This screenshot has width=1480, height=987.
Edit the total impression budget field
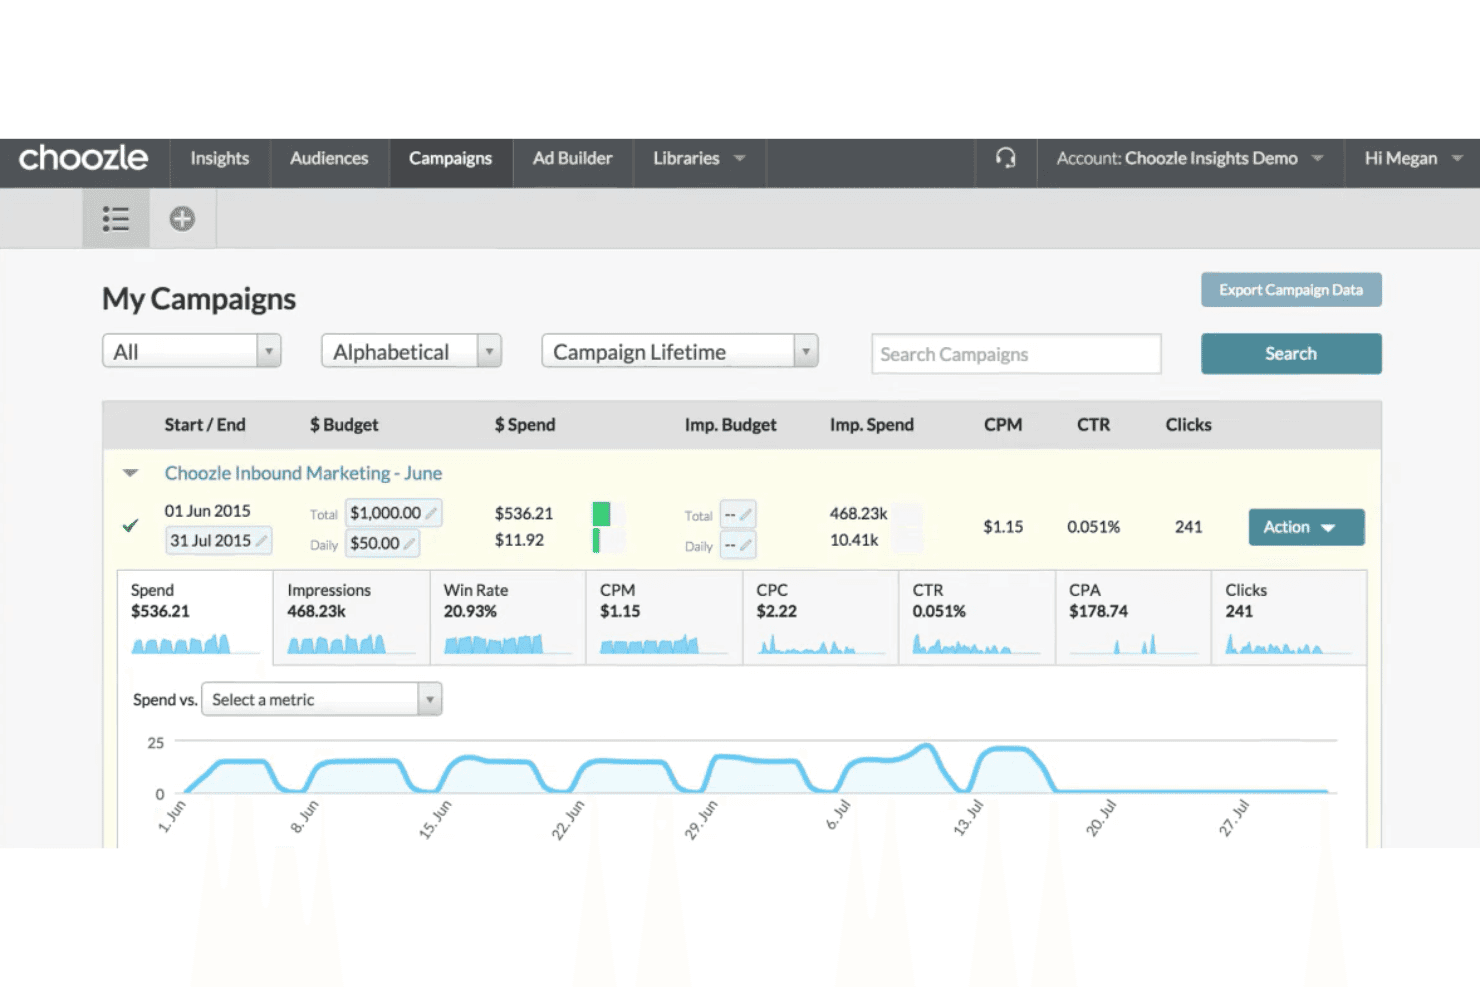coord(738,515)
